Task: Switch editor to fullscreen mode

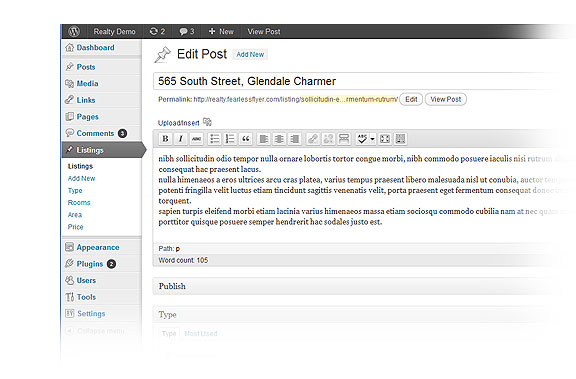Action: (x=385, y=139)
